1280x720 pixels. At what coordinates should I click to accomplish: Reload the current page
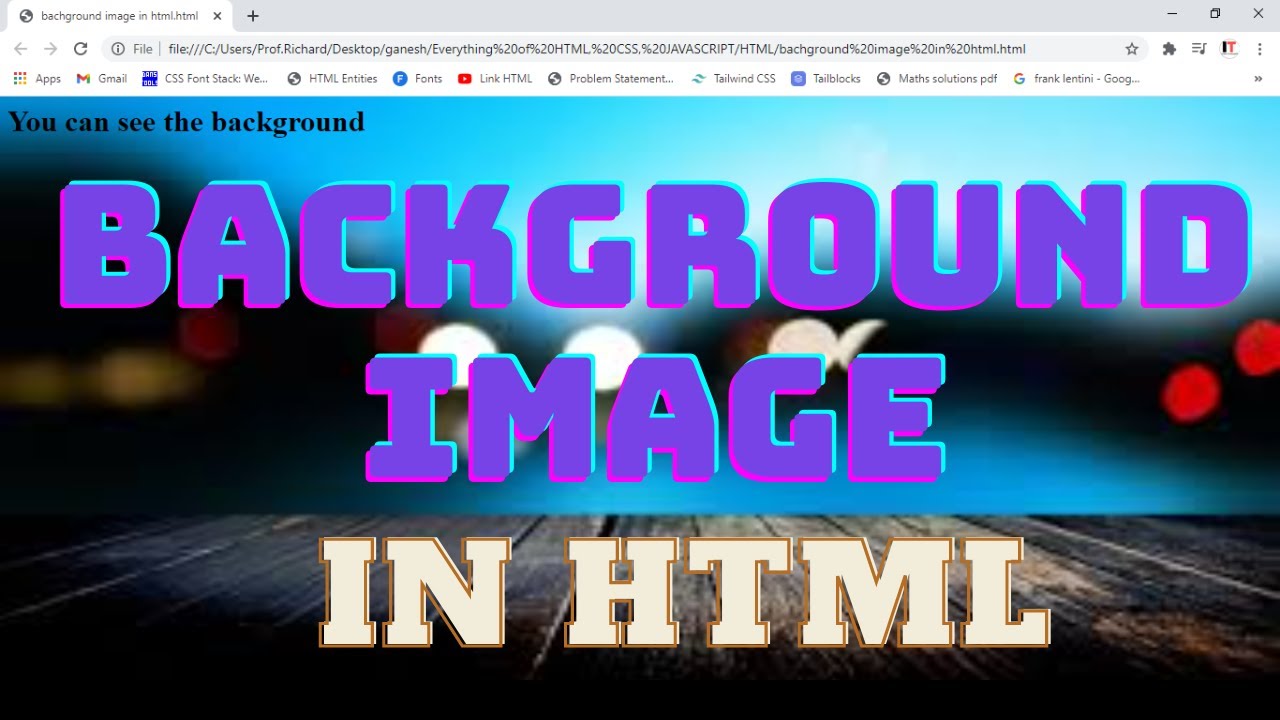81,49
